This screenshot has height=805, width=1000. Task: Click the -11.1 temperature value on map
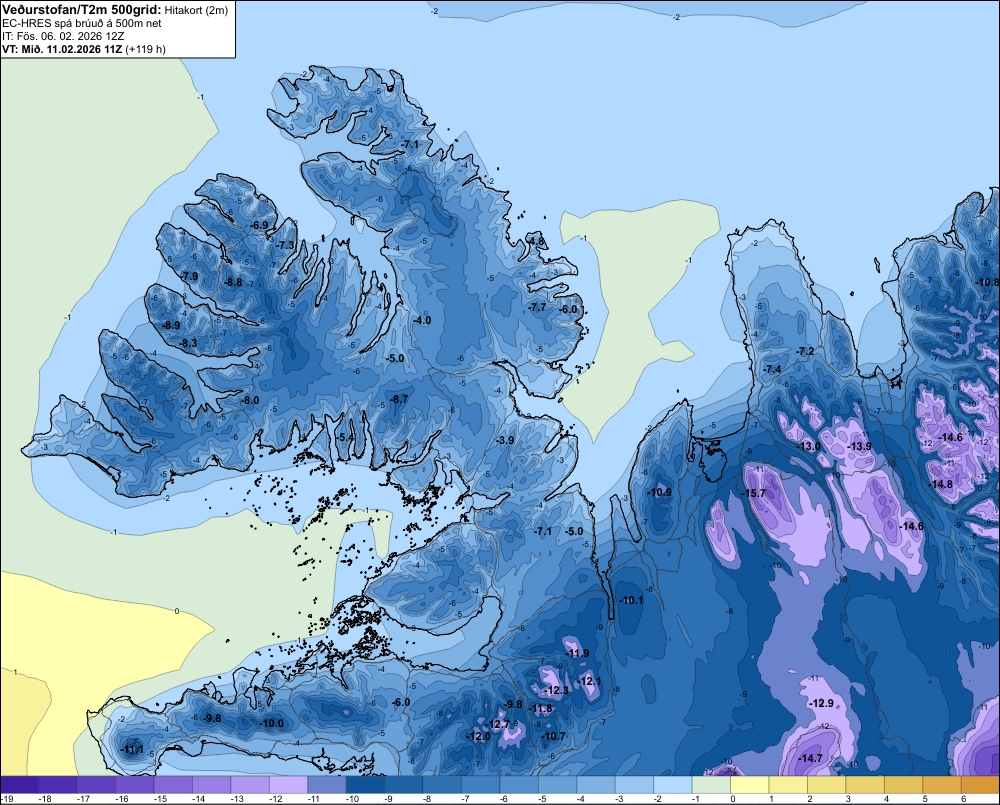click(x=133, y=750)
